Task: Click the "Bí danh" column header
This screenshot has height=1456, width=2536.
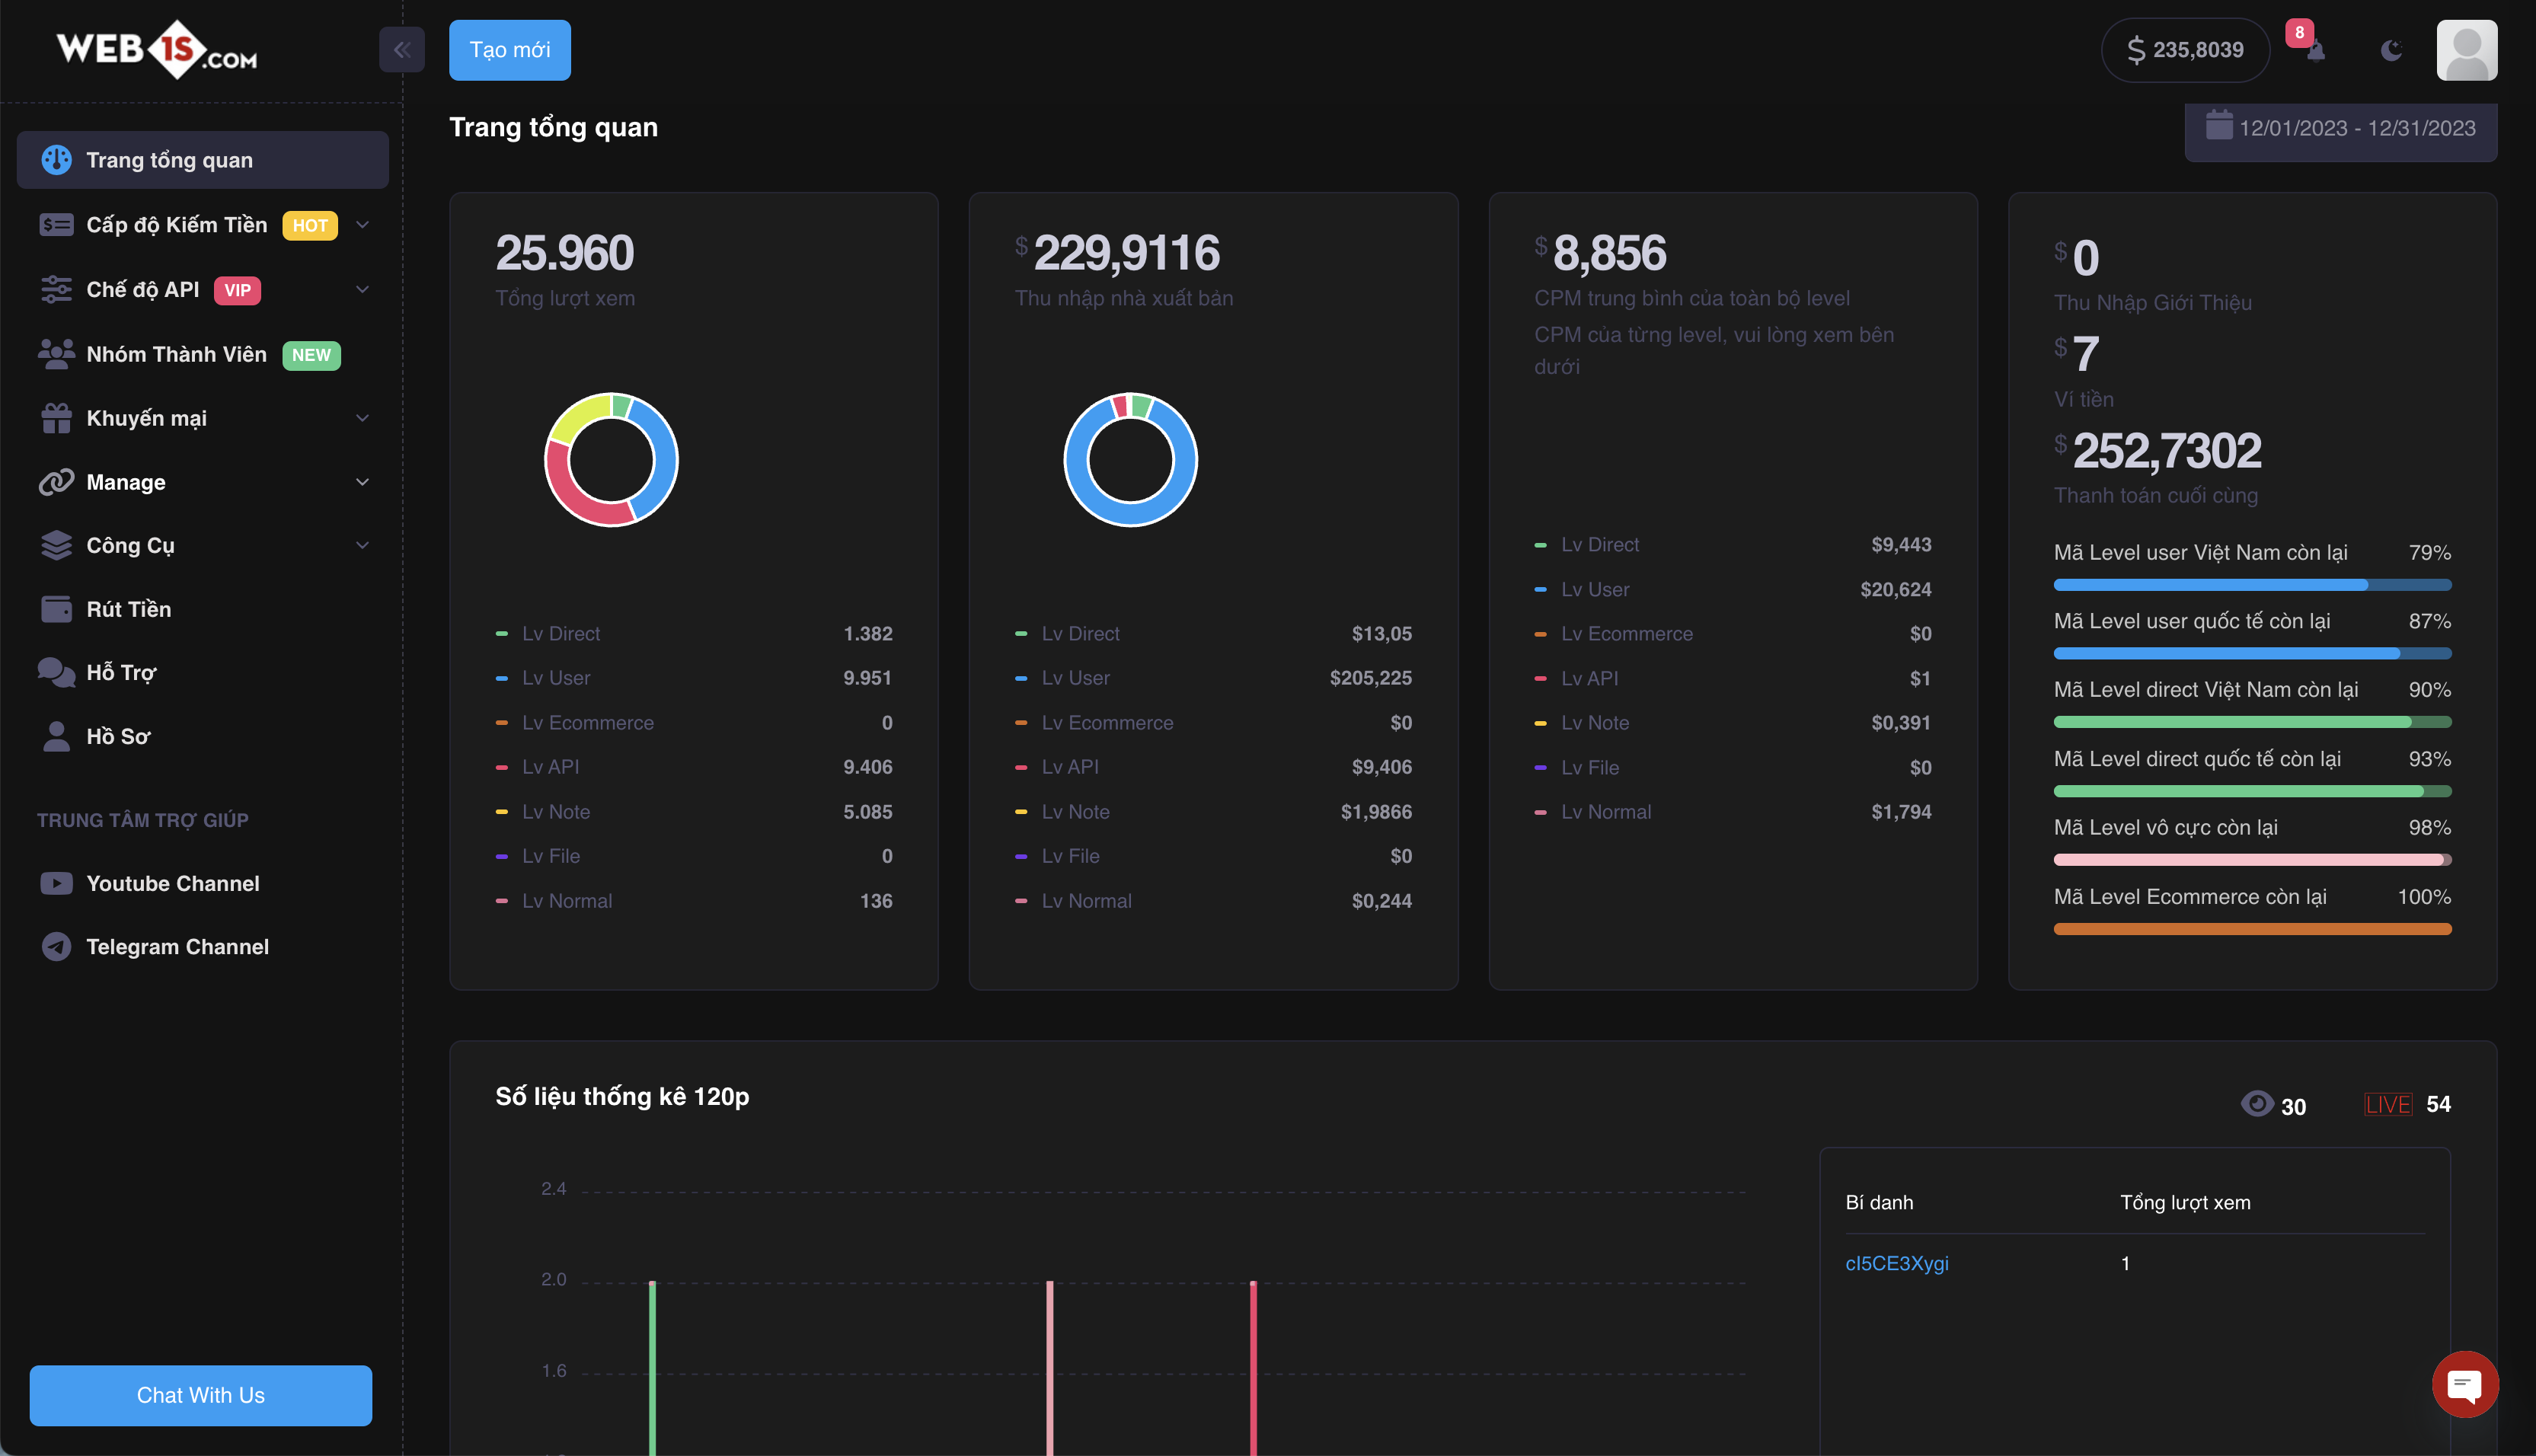Action: 1879,1202
